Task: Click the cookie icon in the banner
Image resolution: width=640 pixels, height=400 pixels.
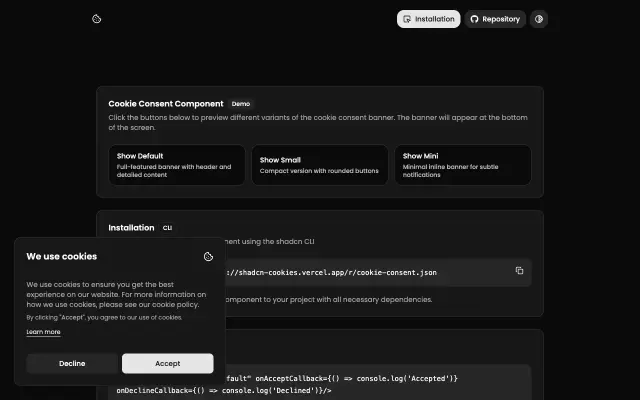Action: [208, 256]
